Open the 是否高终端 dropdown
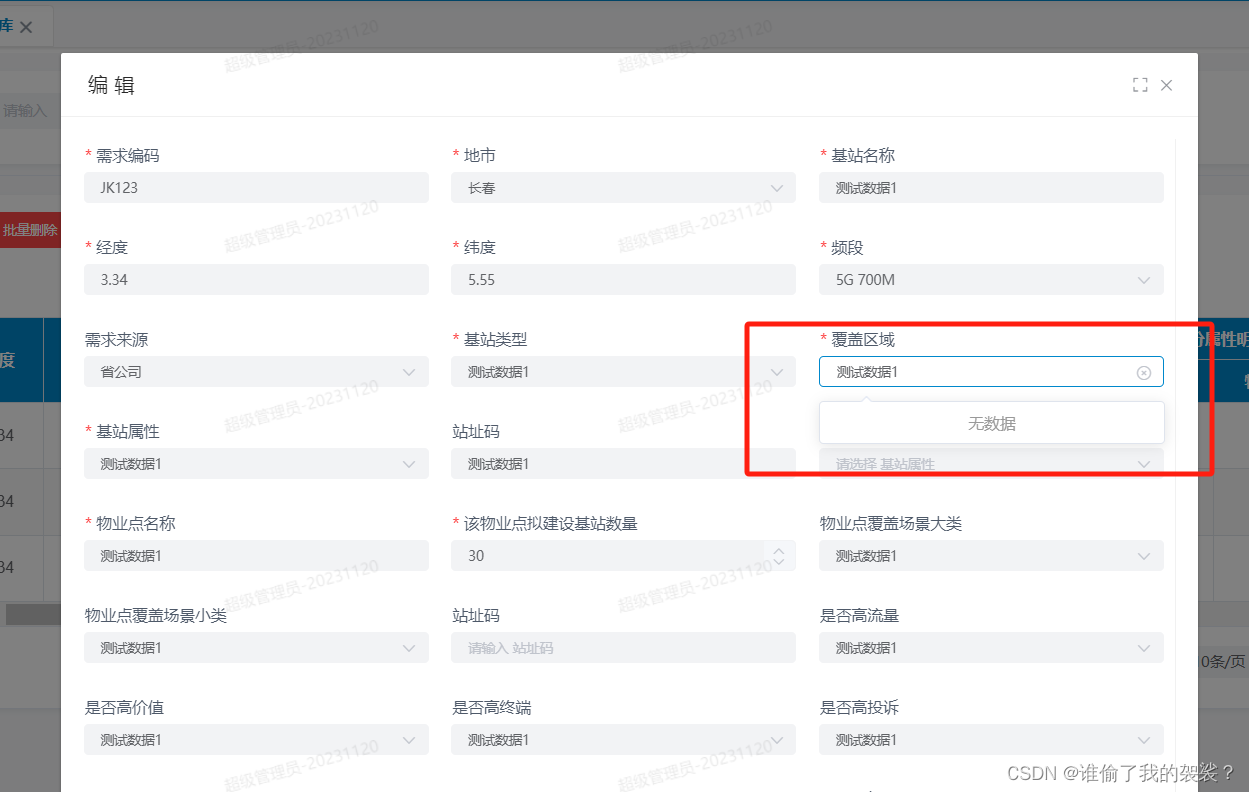Image resolution: width=1249 pixels, height=792 pixels. tap(624, 740)
